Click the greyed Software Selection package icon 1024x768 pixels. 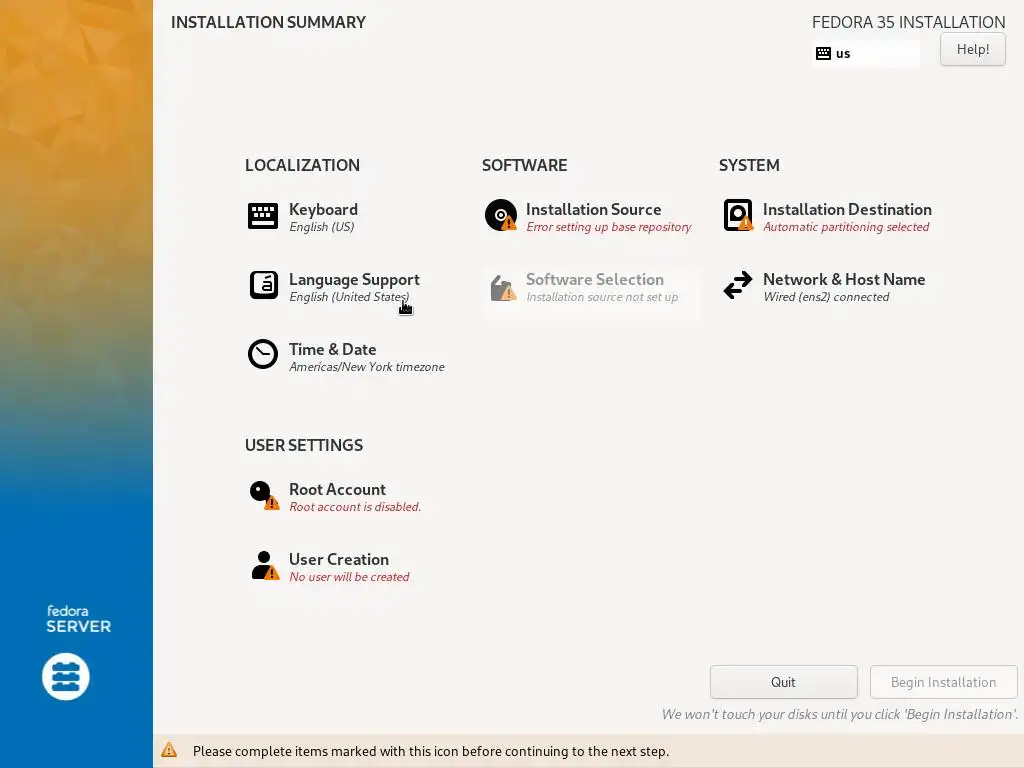pyautogui.click(x=503, y=287)
